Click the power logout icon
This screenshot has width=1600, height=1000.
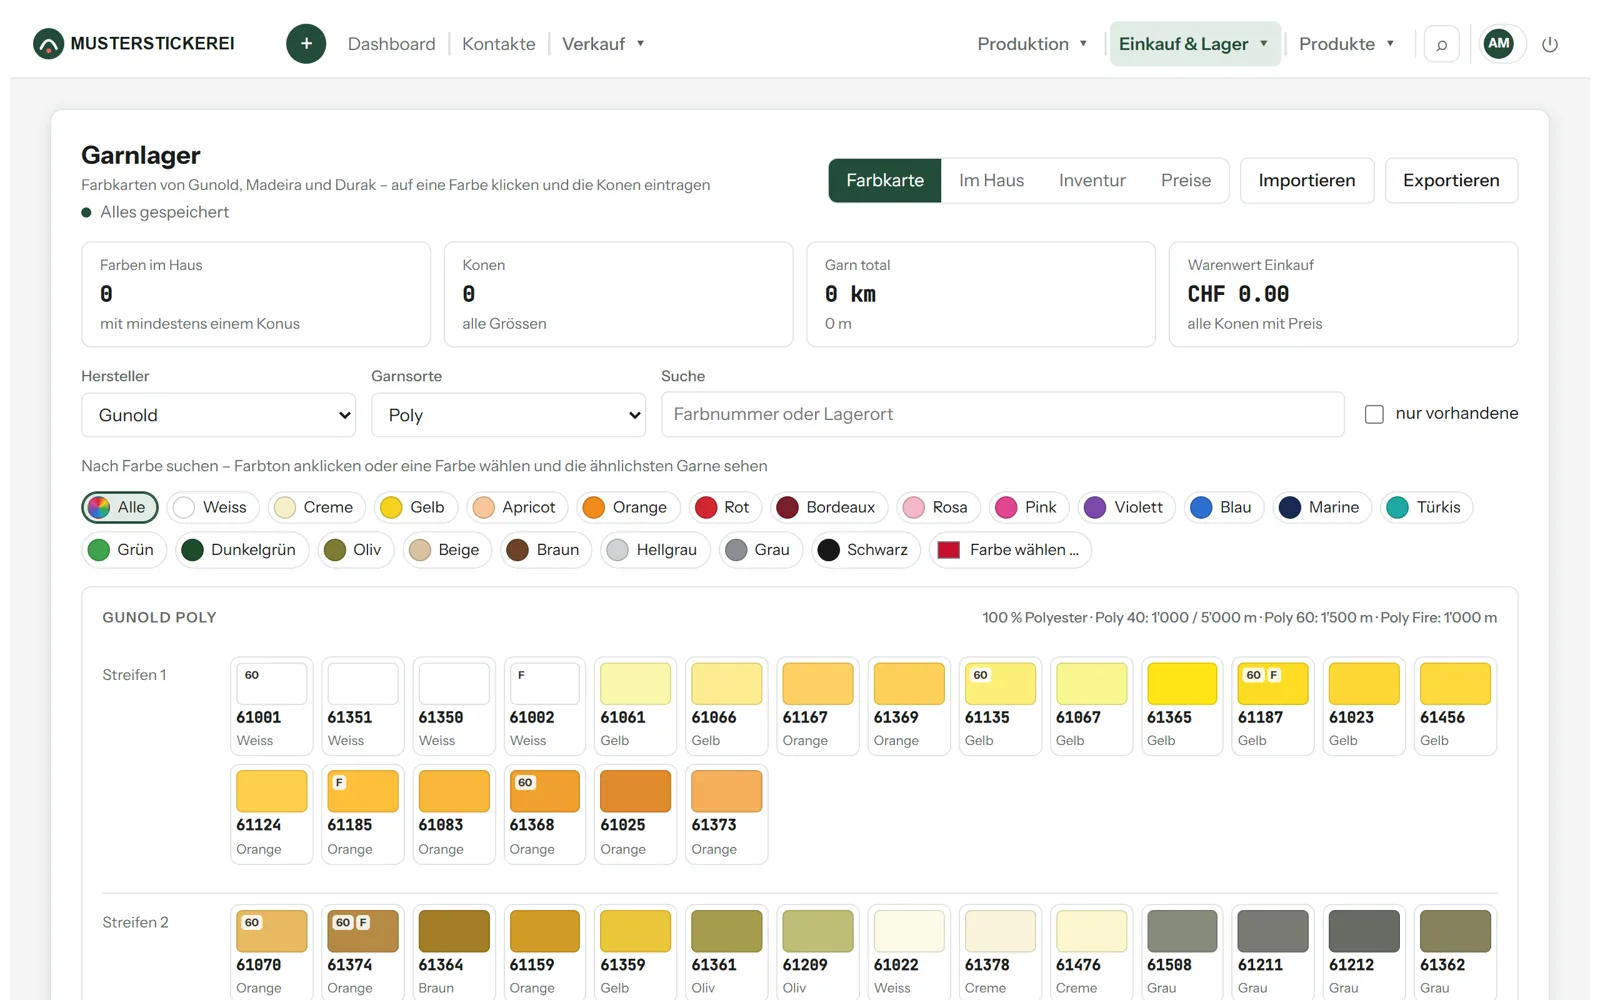click(x=1550, y=44)
